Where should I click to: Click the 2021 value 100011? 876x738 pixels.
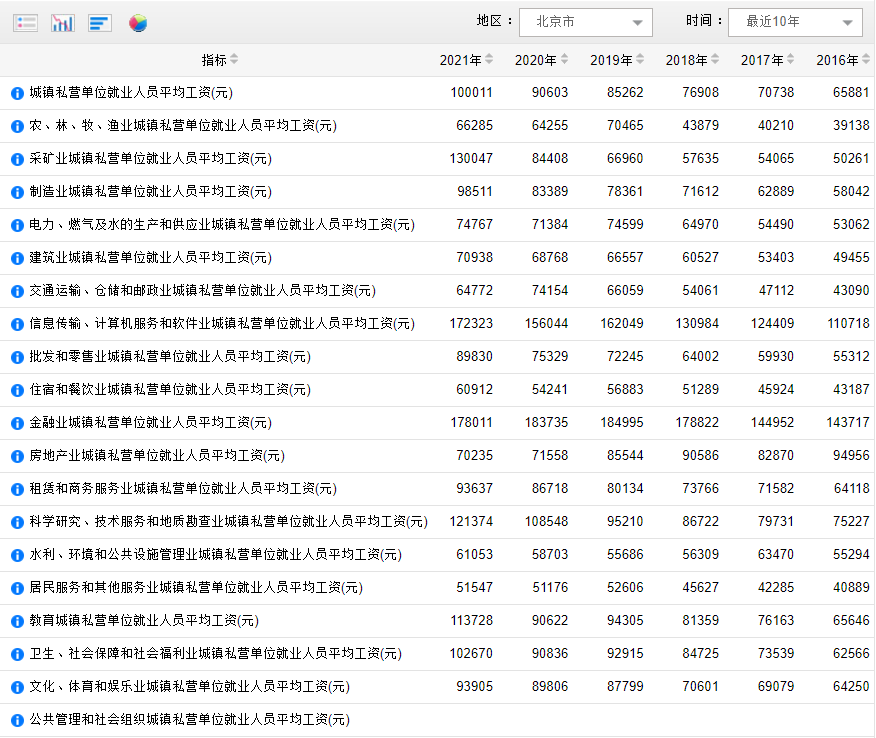click(x=472, y=92)
